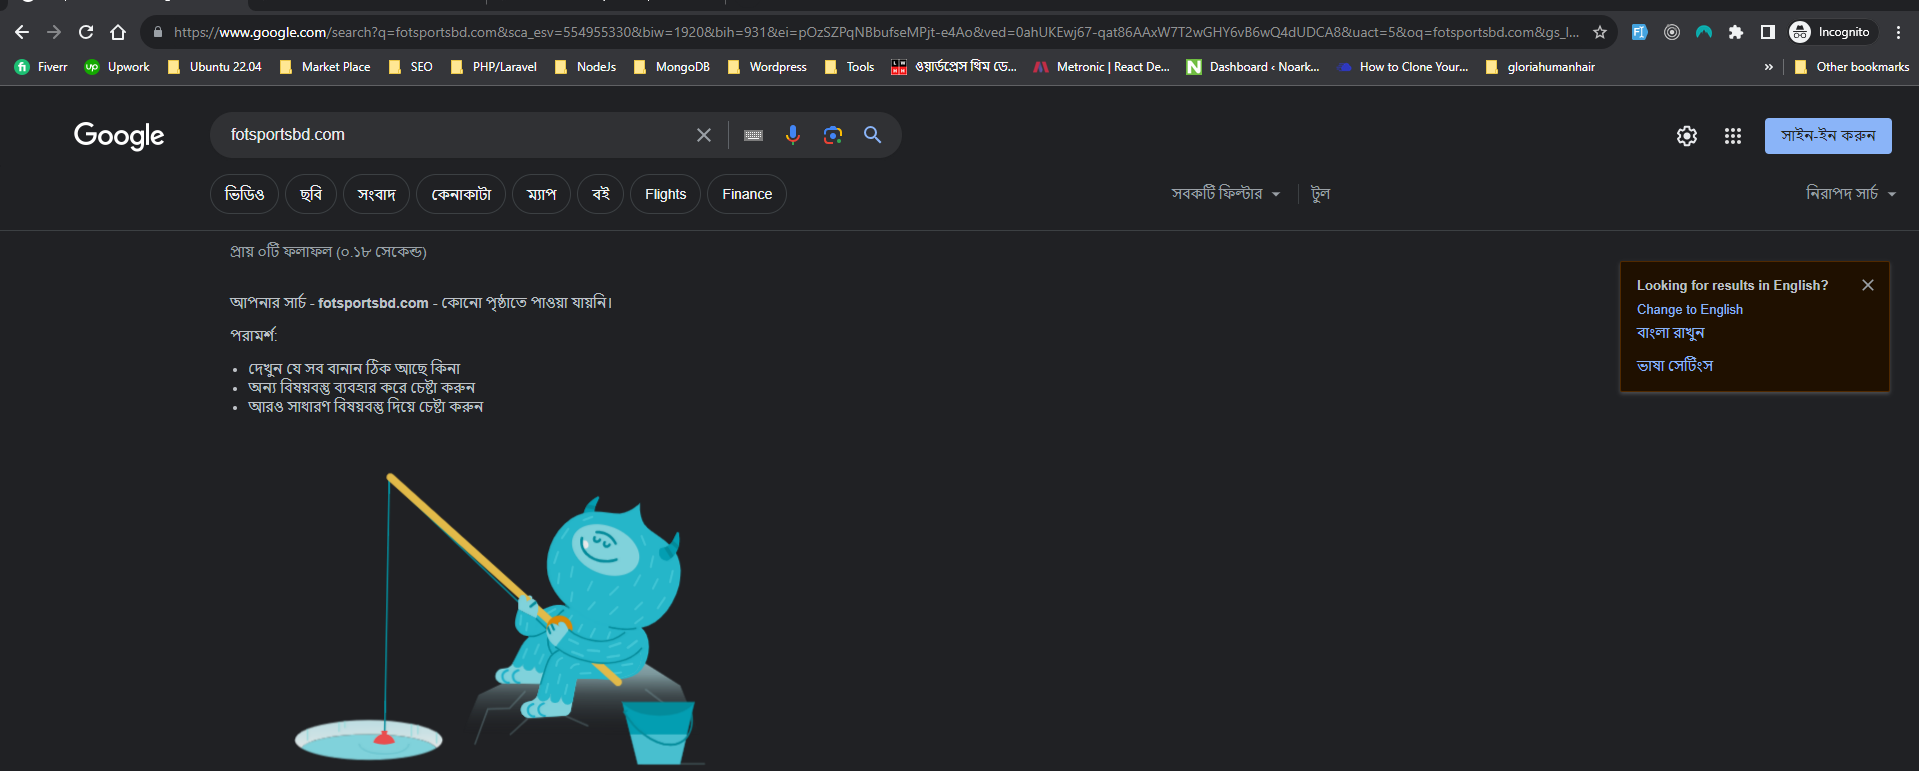Screen dimensions: 1919x771
Task: Select the Flights filter tab
Action: [665, 194]
